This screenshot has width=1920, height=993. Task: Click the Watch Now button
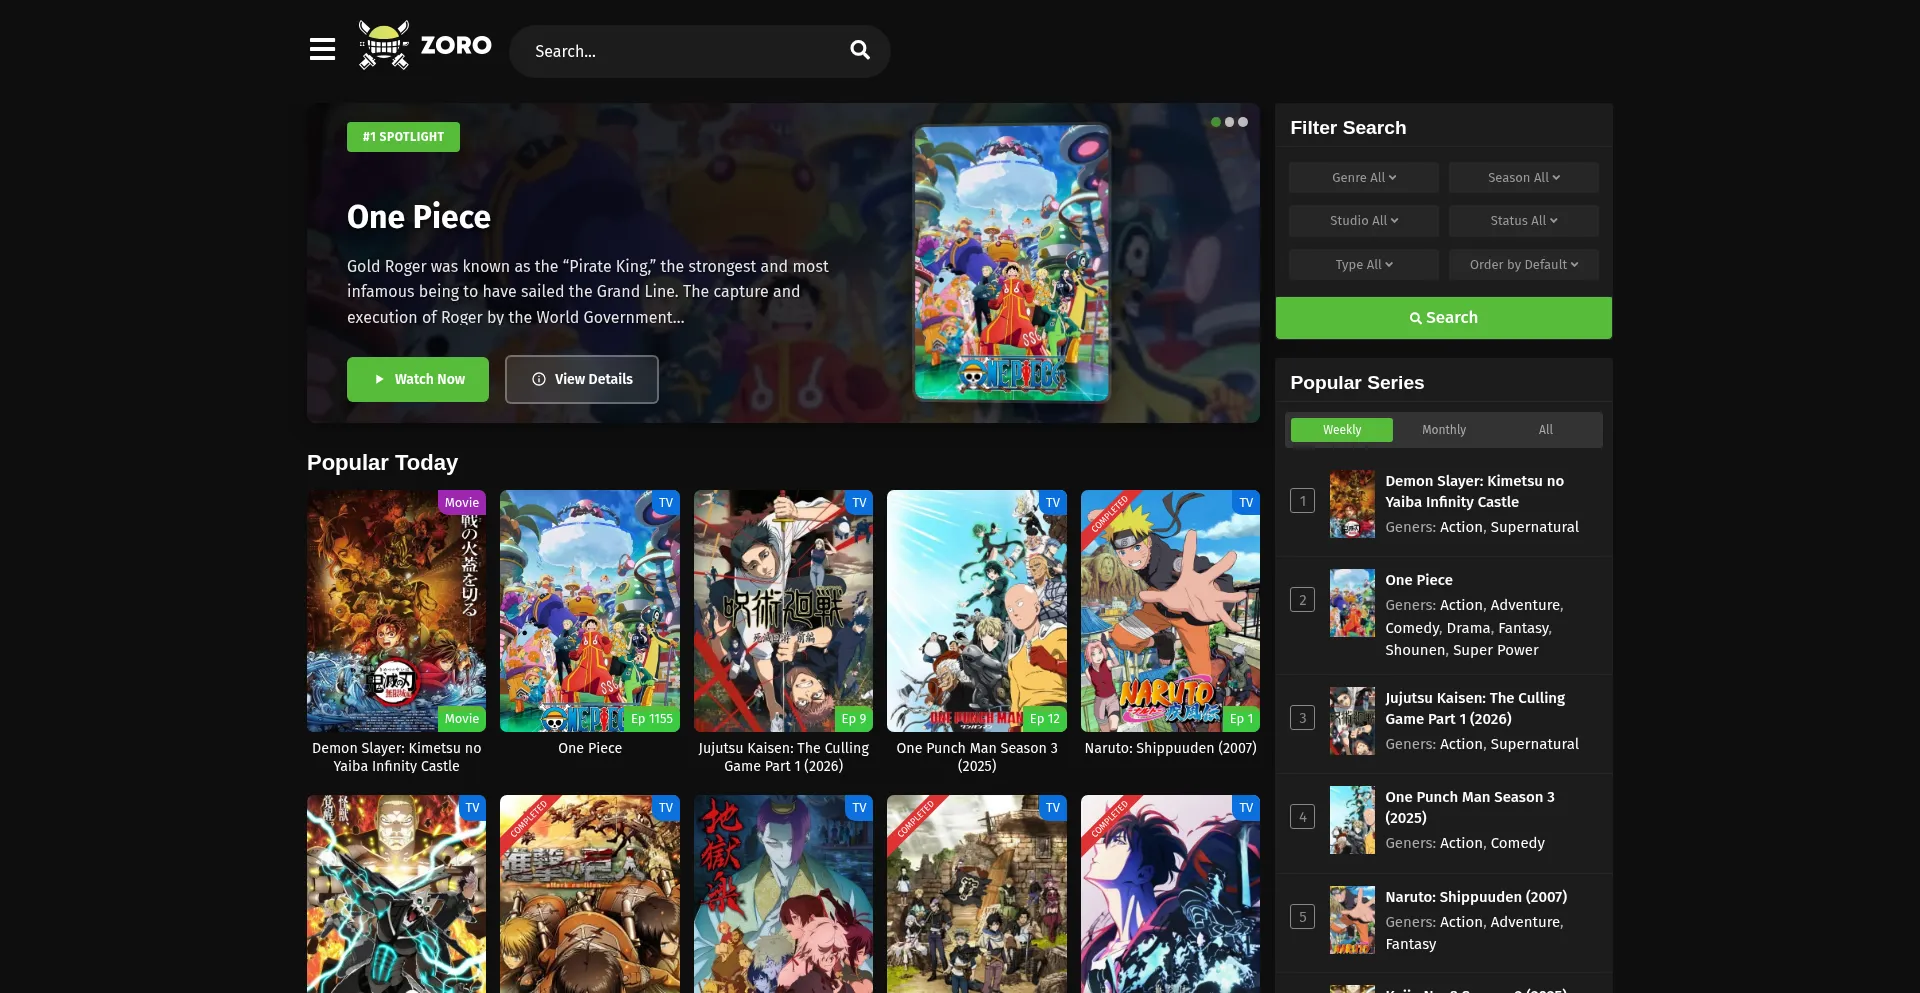(x=418, y=379)
